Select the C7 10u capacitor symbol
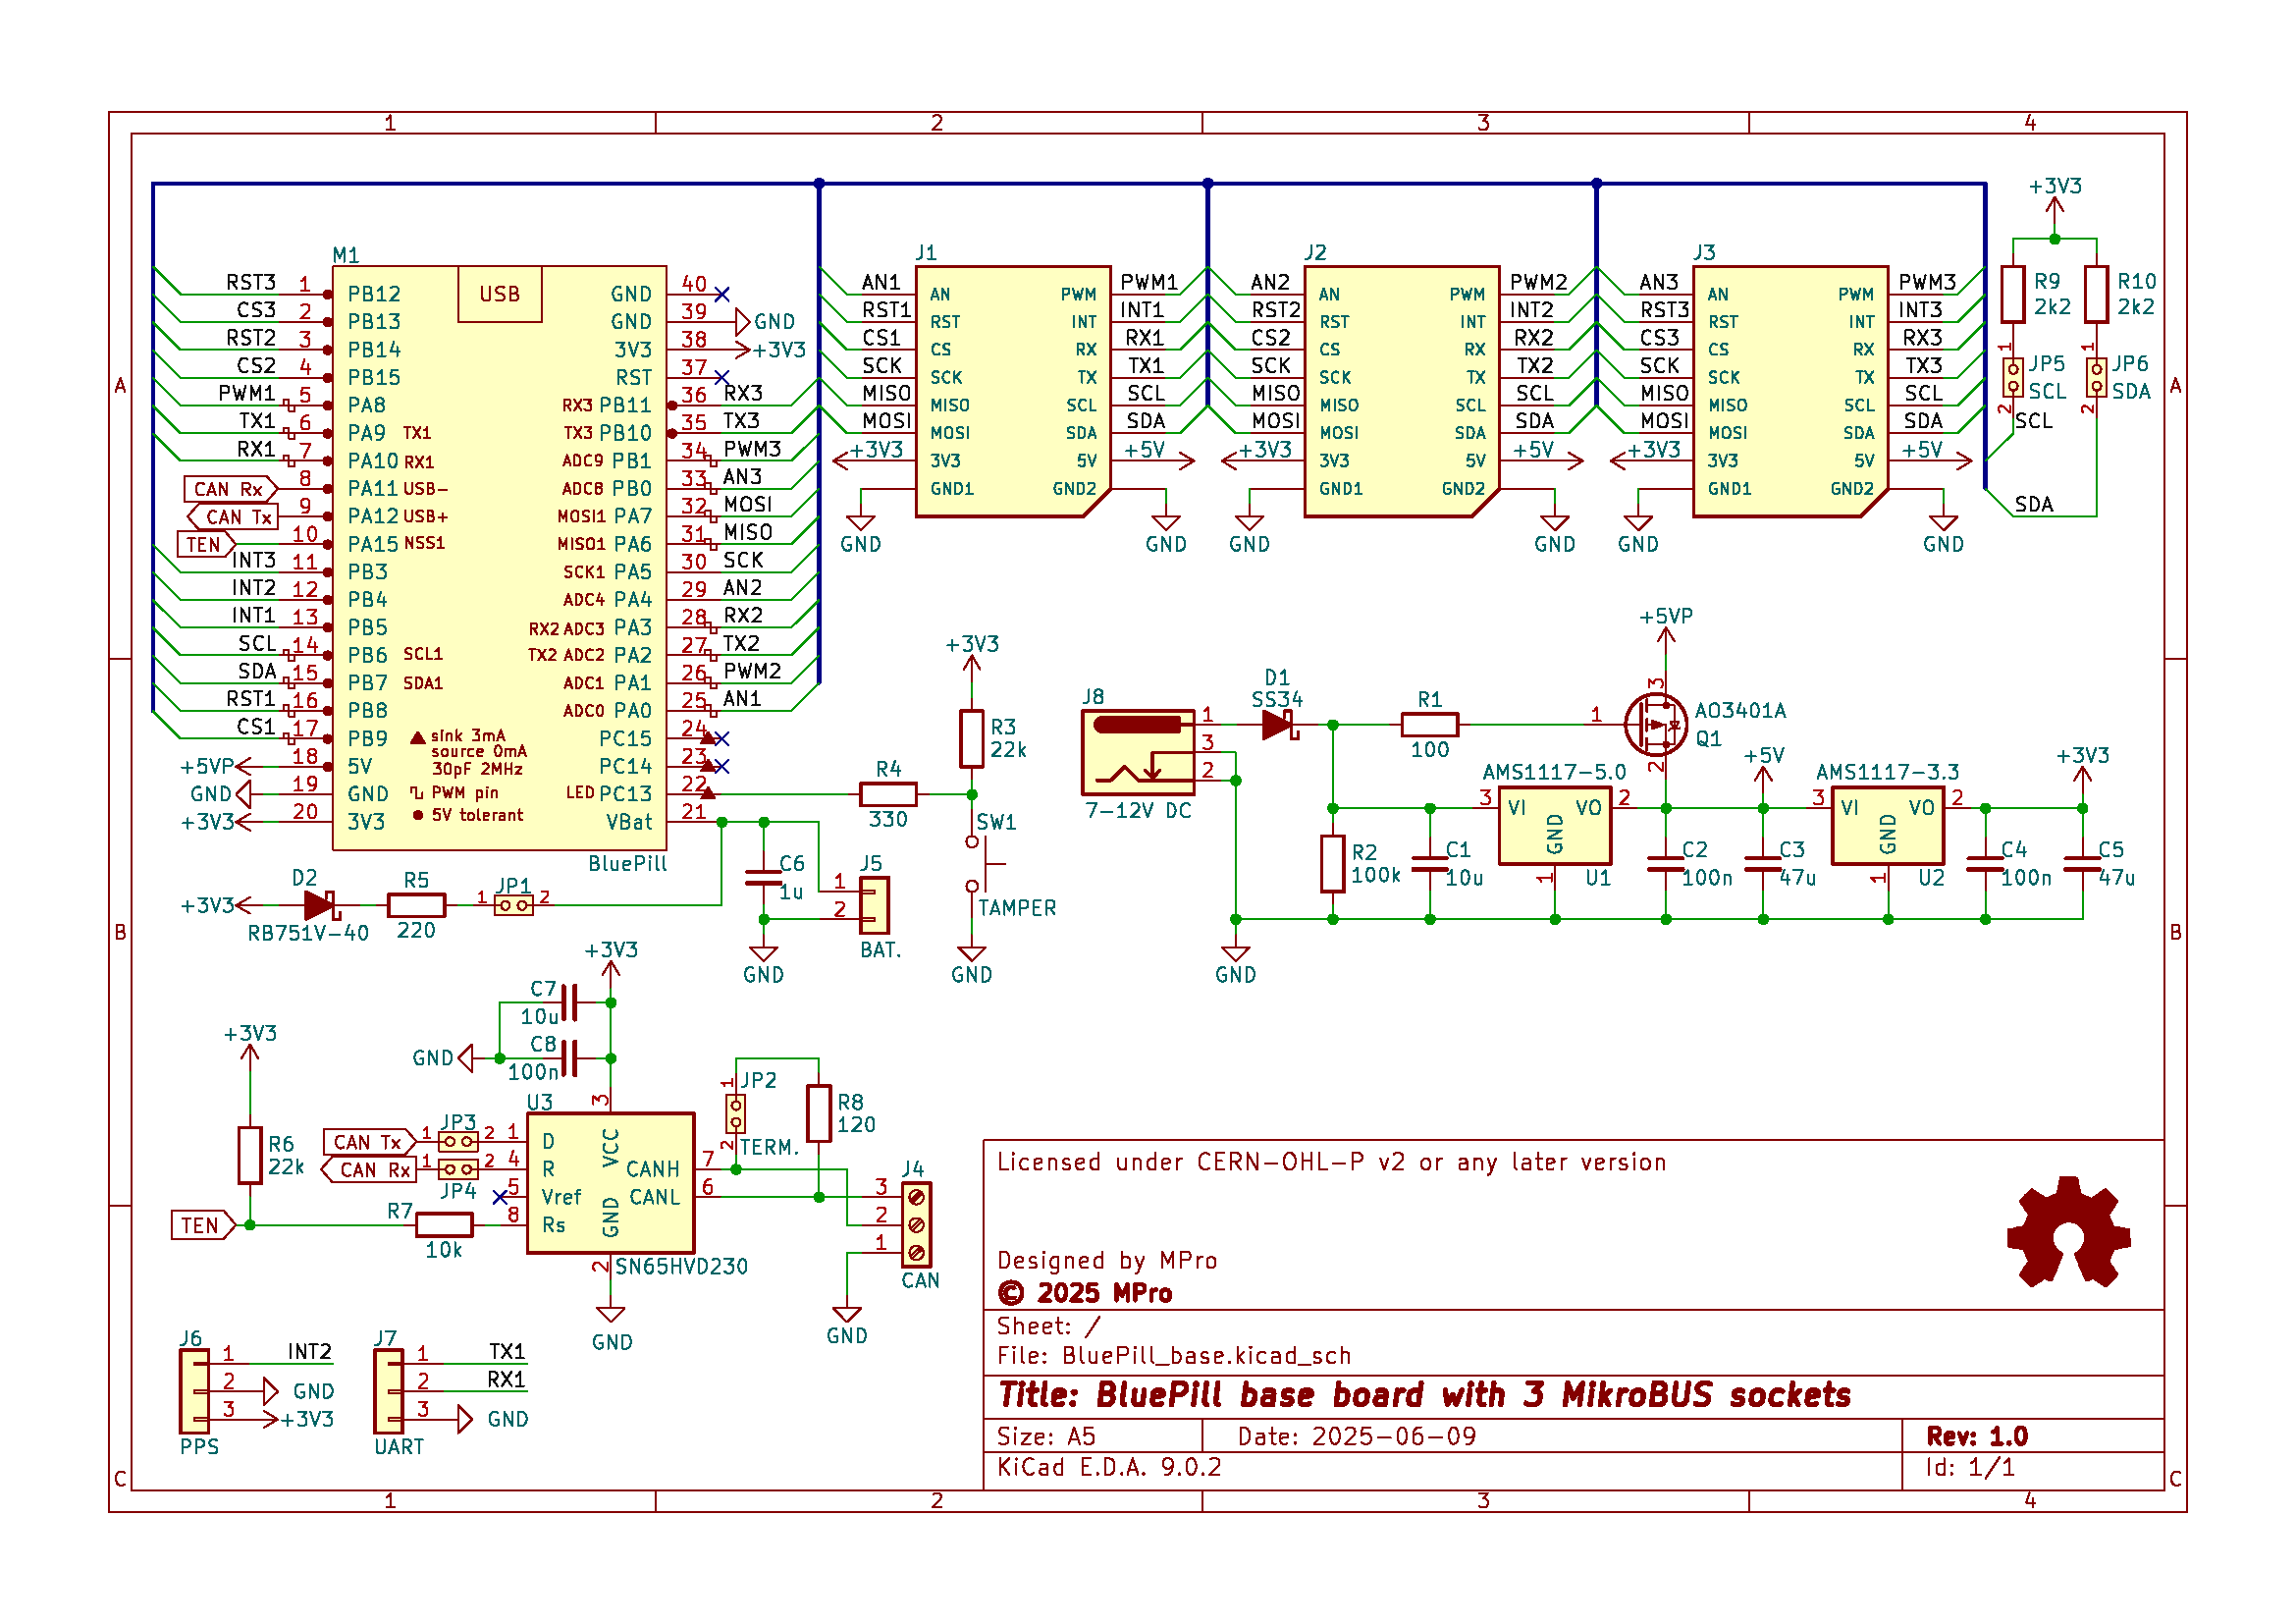 click(569, 1002)
